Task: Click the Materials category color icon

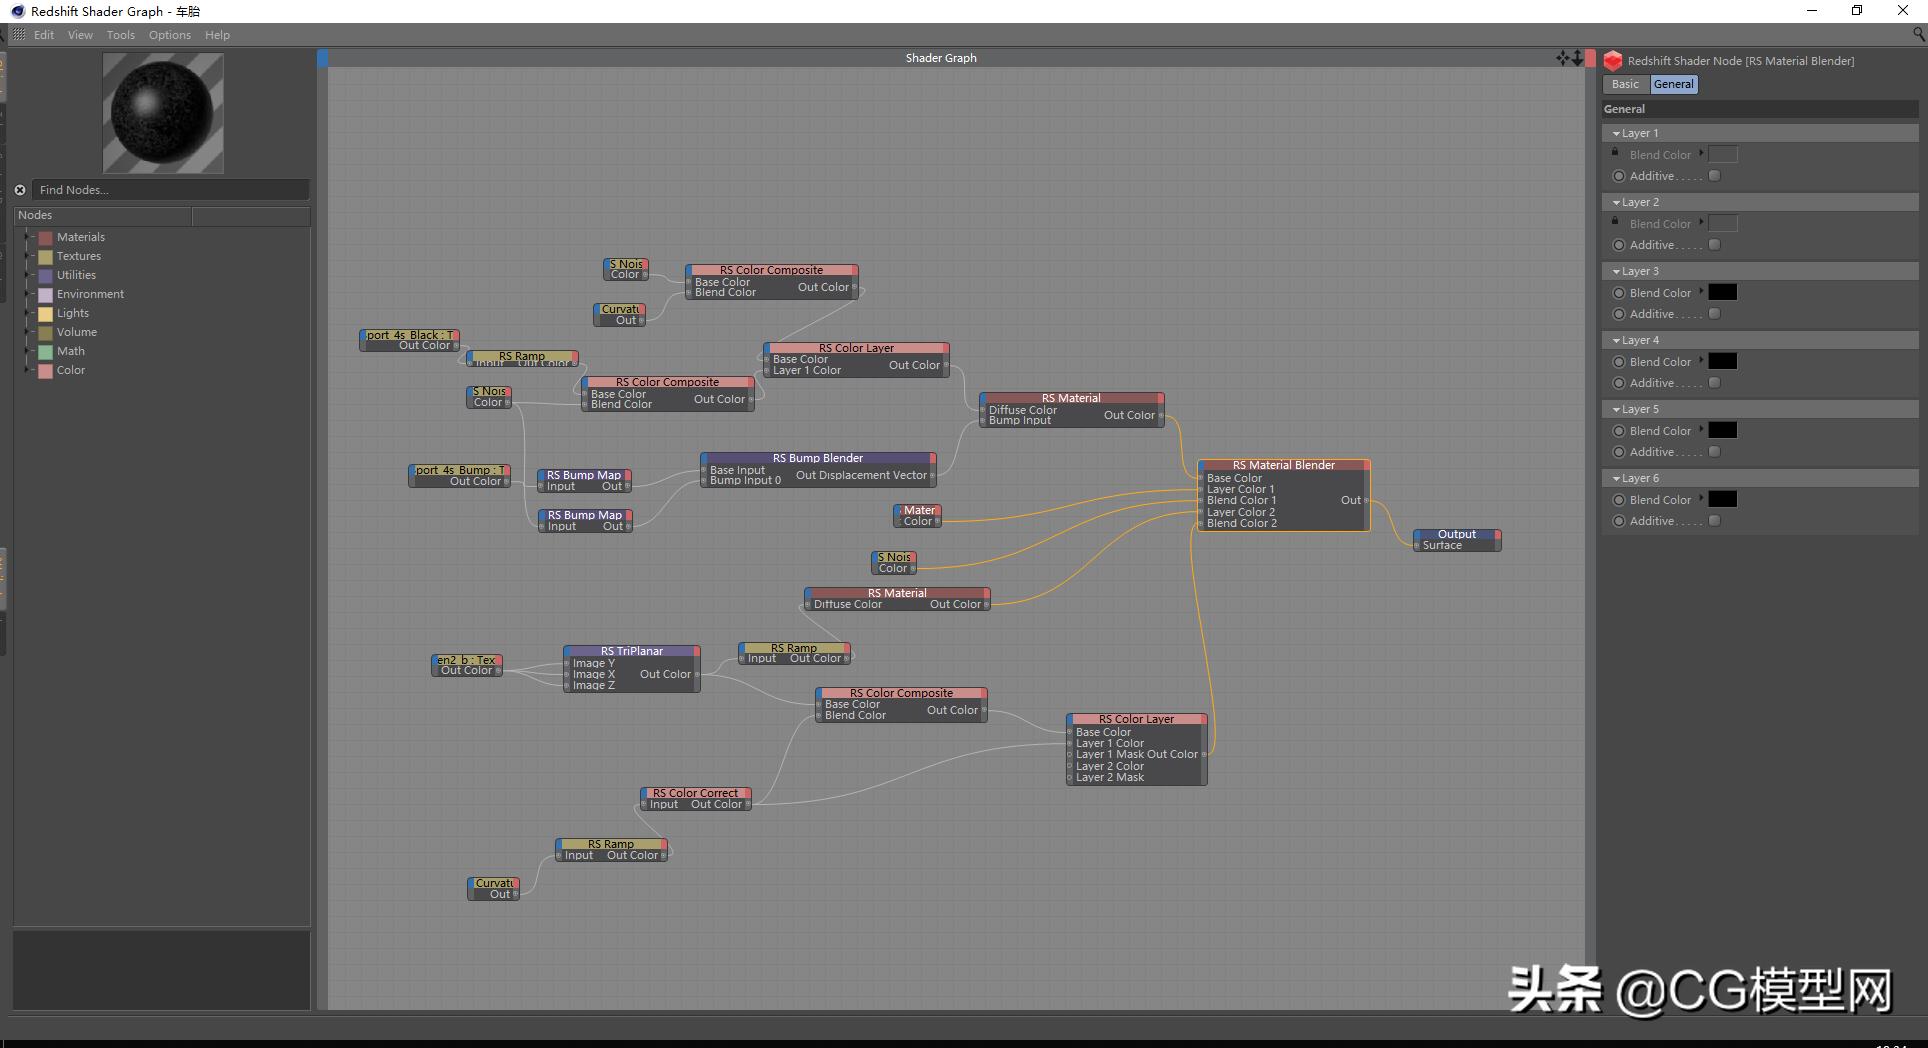Action: [45, 238]
